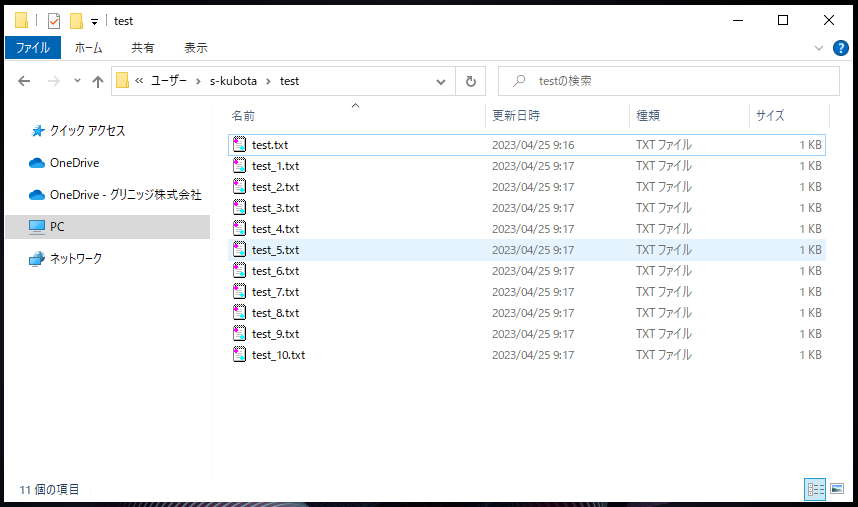Click the monitor icon beside PC
This screenshot has width=858, height=507.
[x=37, y=226]
